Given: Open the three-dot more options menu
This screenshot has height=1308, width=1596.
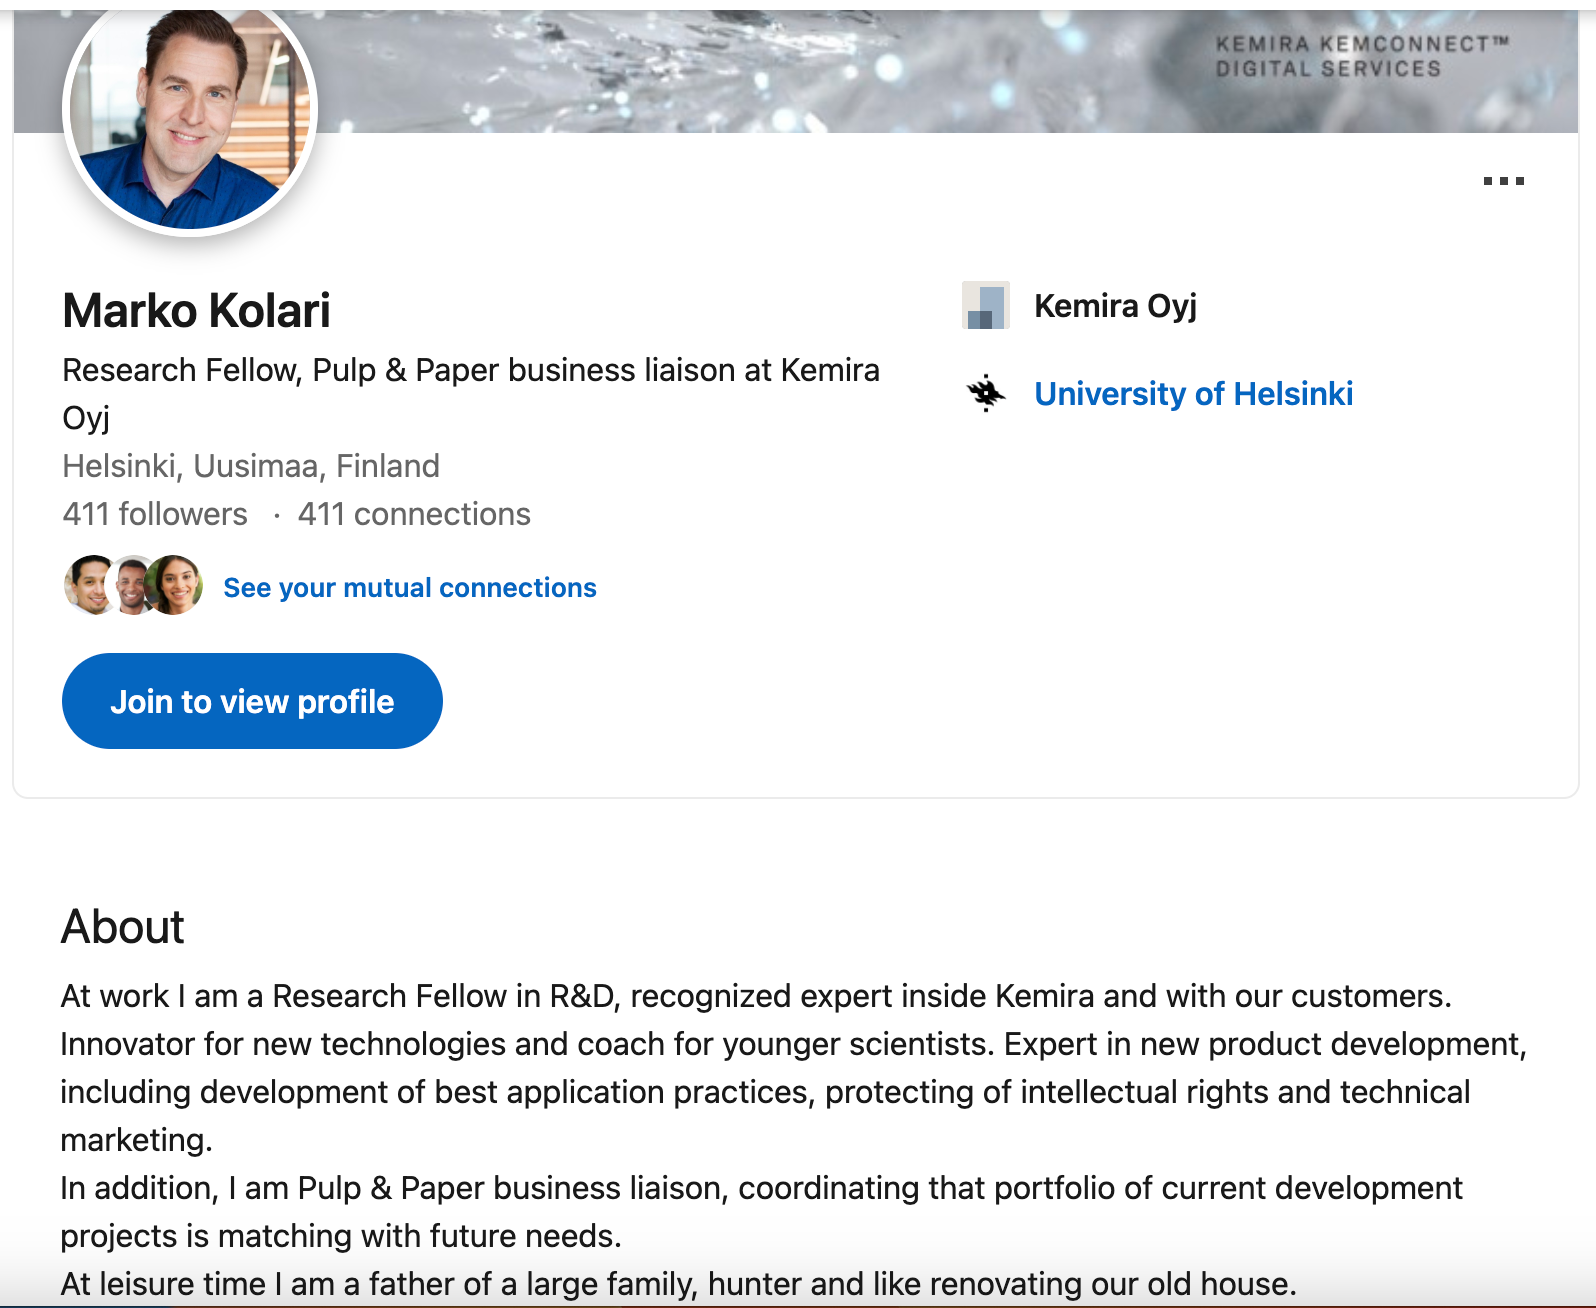Looking at the screenshot, I should pyautogui.click(x=1503, y=181).
